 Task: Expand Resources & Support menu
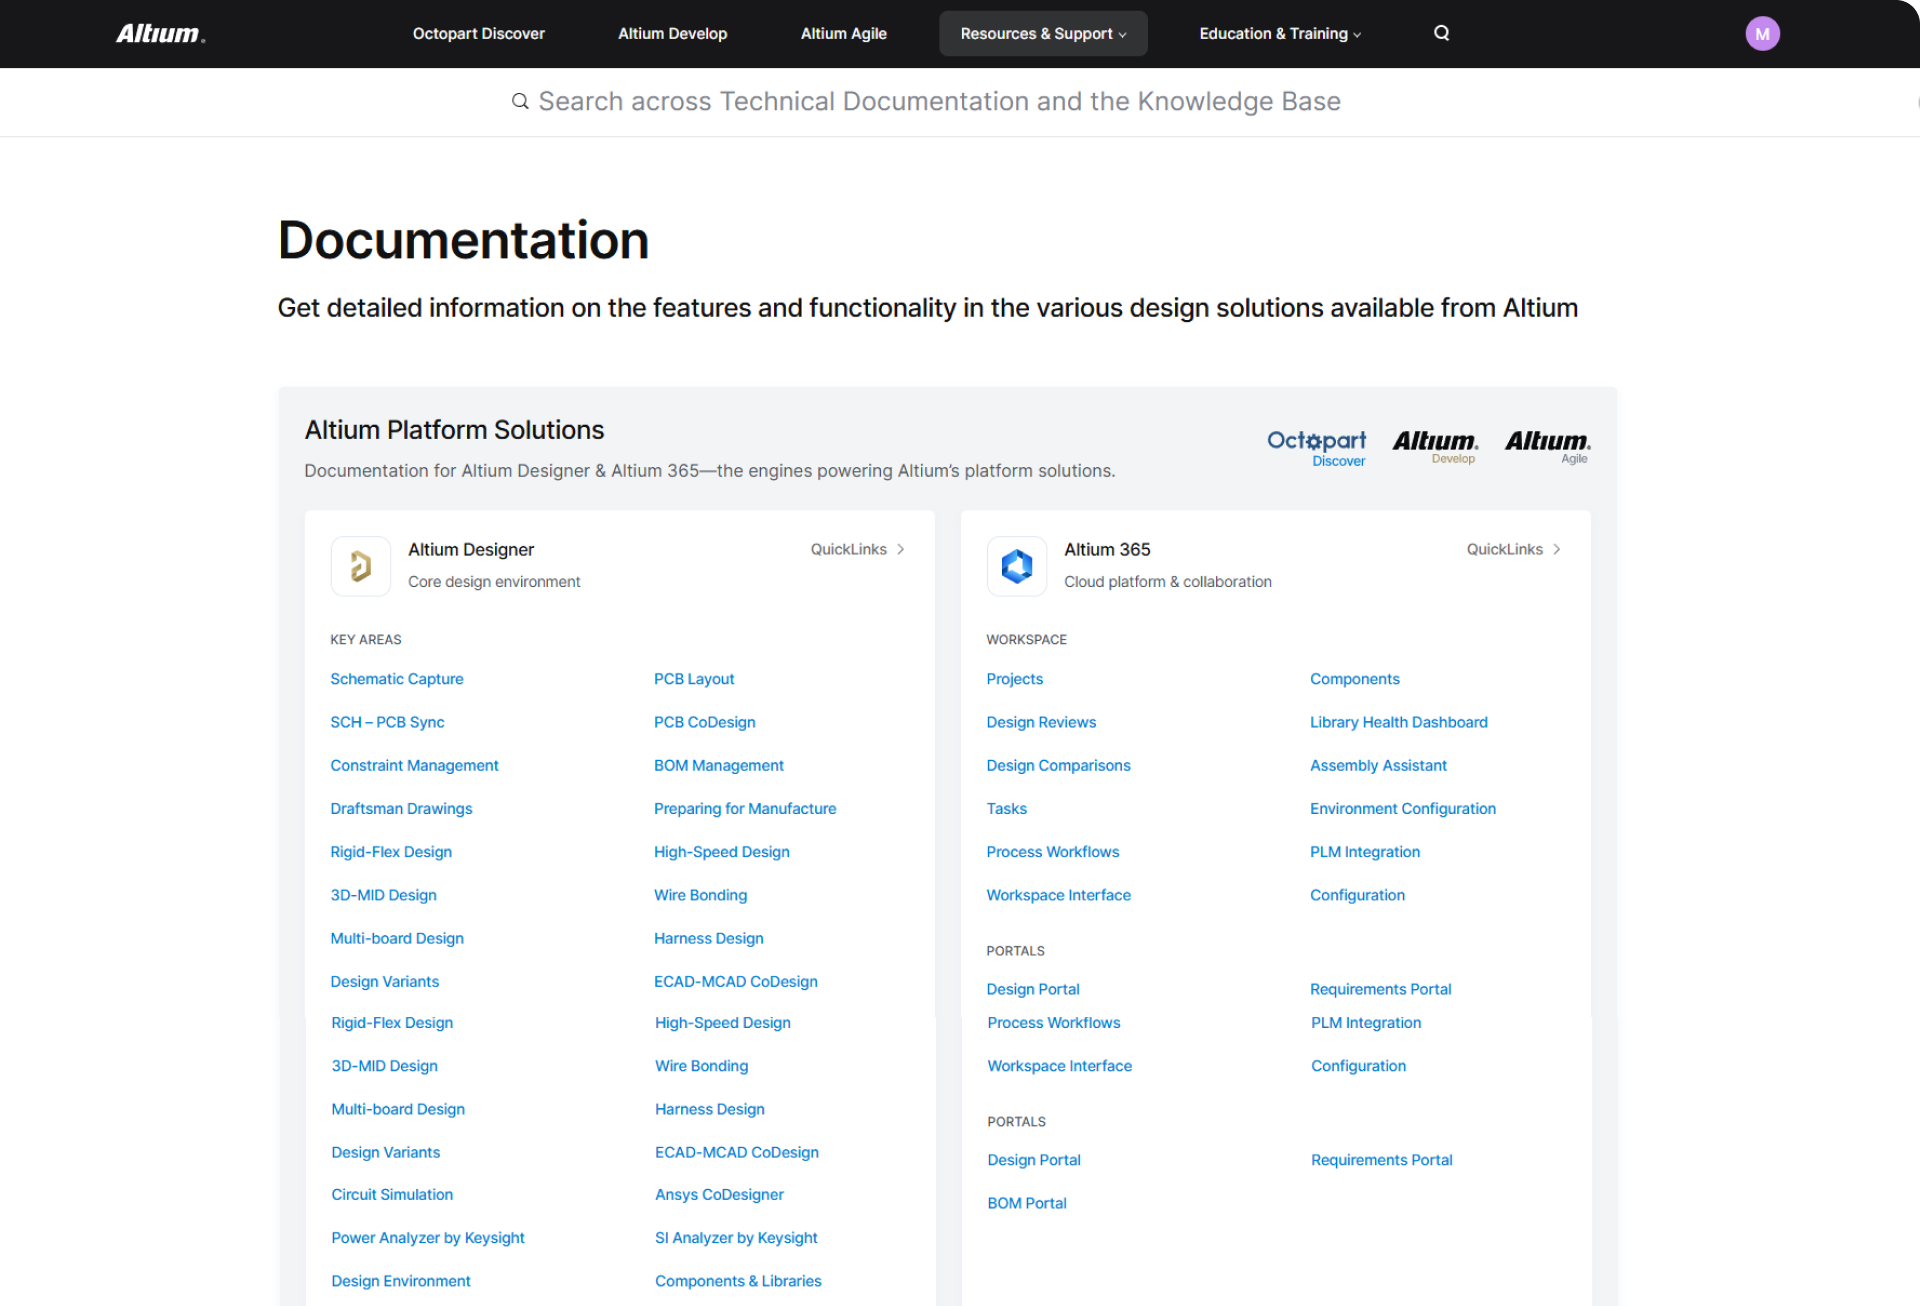click(1043, 34)
